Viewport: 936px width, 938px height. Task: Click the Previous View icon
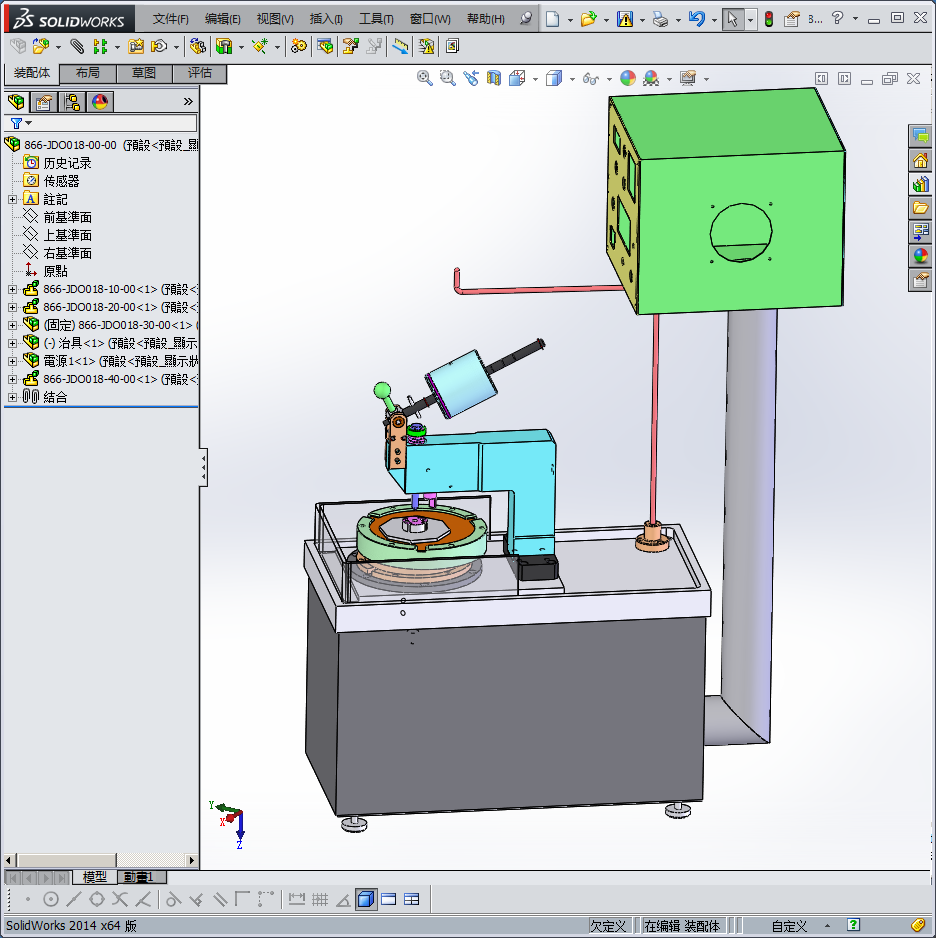click(471, 78)
